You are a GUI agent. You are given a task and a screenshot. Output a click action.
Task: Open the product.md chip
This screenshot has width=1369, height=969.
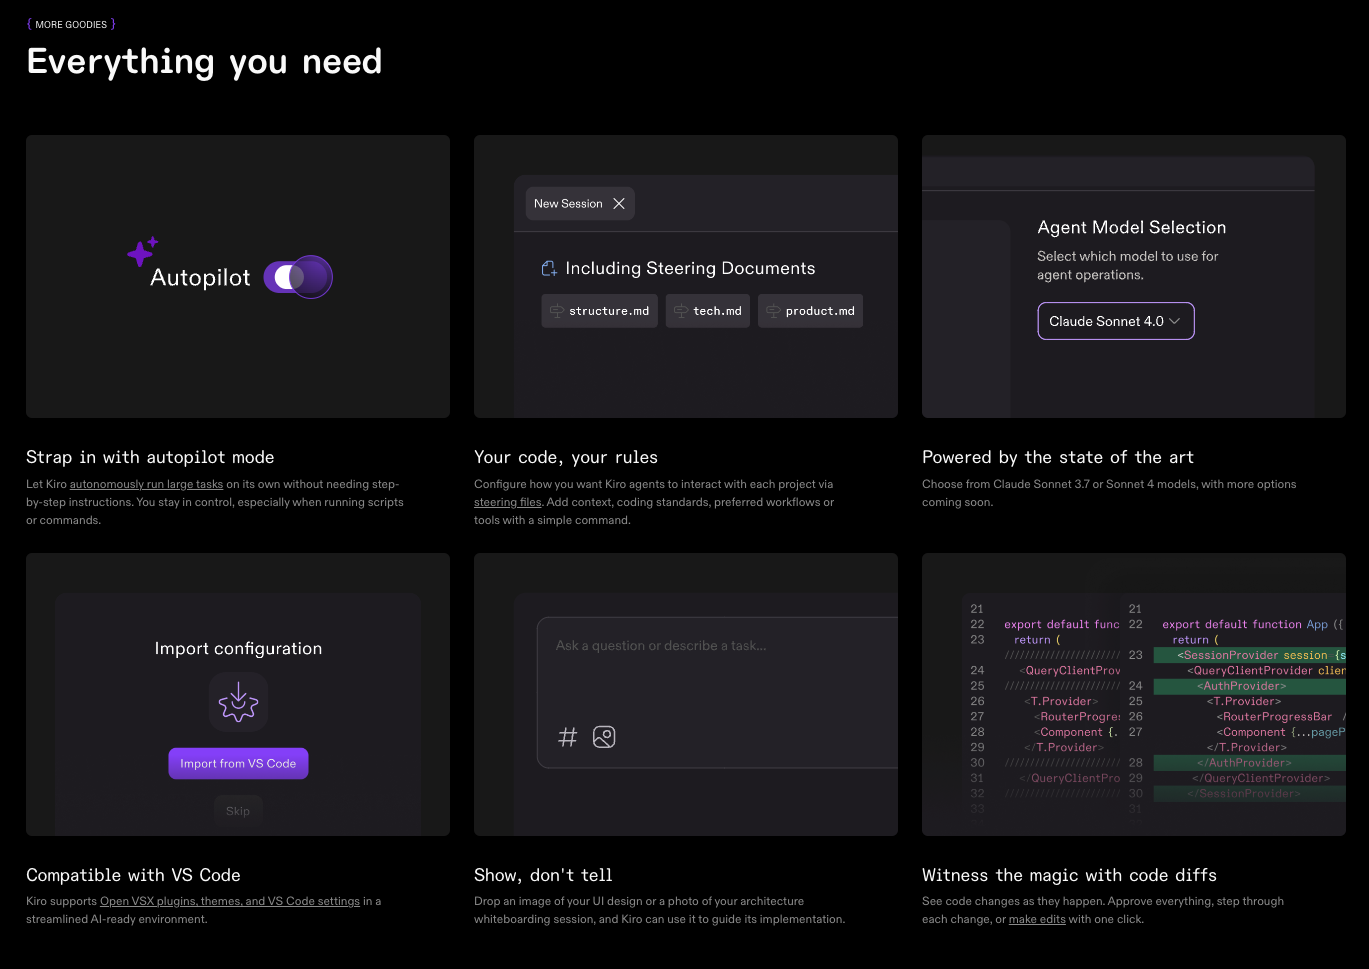click(x=810, y=311)
